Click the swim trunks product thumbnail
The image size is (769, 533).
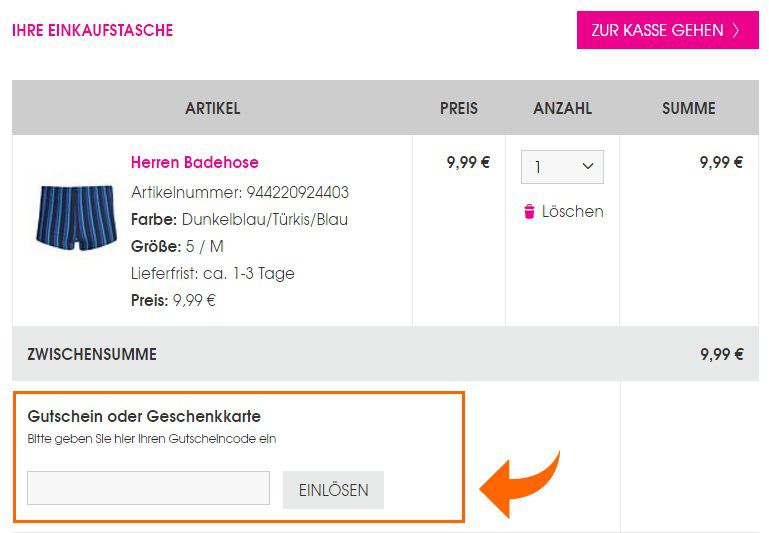pyautogui.click(x=77, y=217)
